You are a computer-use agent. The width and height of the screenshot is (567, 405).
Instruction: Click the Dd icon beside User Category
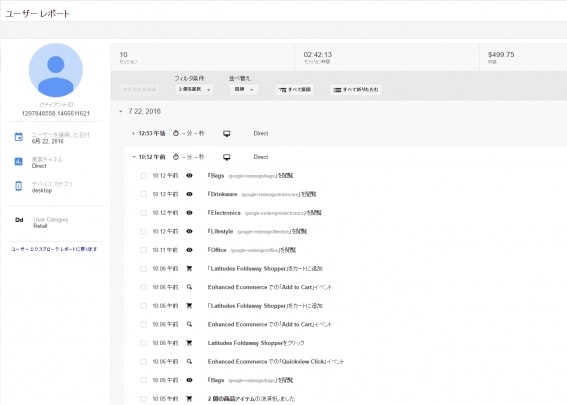click(x=19, y=220)
